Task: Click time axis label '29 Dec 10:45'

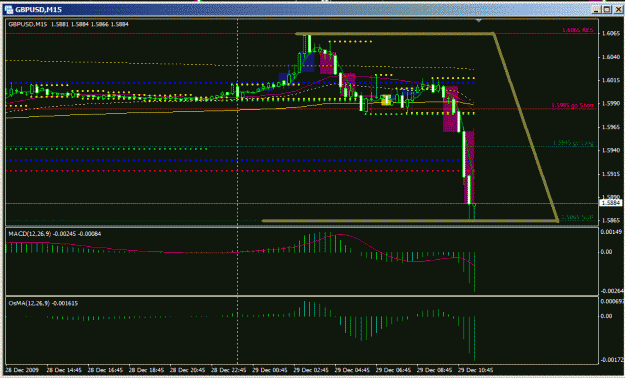Action: pyautogui.click(x=476, y=370)
